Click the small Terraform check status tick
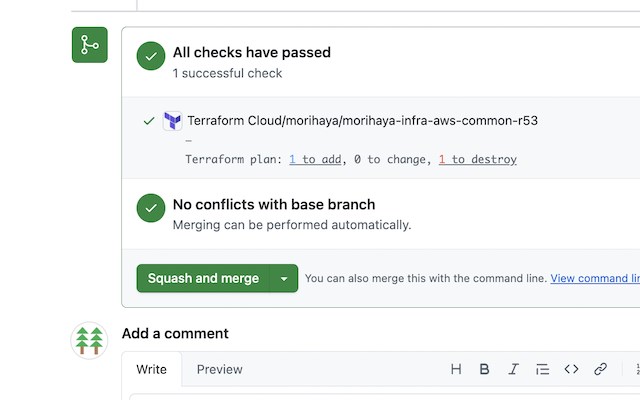Image resolution: width=640 pixels, height=400 pixels. point(149,121)
